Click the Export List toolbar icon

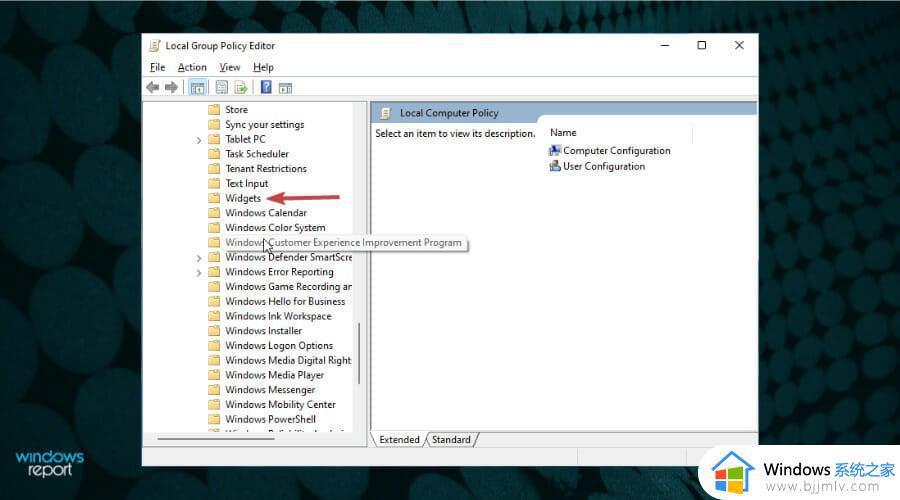coord(240,87)
